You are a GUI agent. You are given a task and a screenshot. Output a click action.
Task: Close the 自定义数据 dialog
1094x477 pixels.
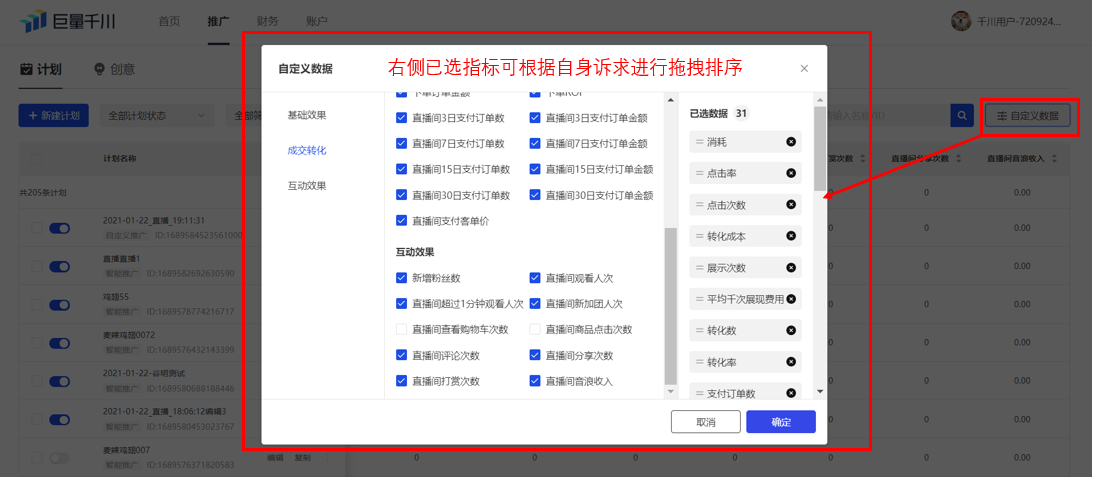click(804, 68)
